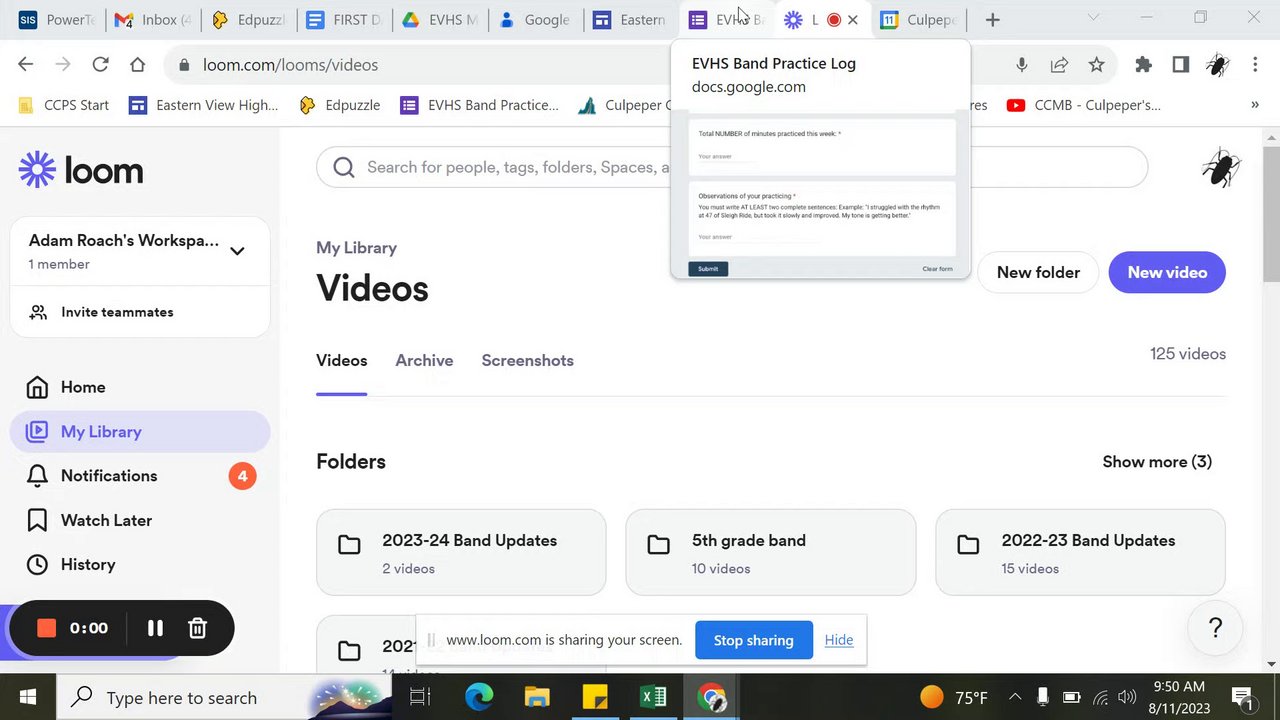This screenshot has height=720, width=1280.
Task: Switch to the Archive tab
Action: 424,360
